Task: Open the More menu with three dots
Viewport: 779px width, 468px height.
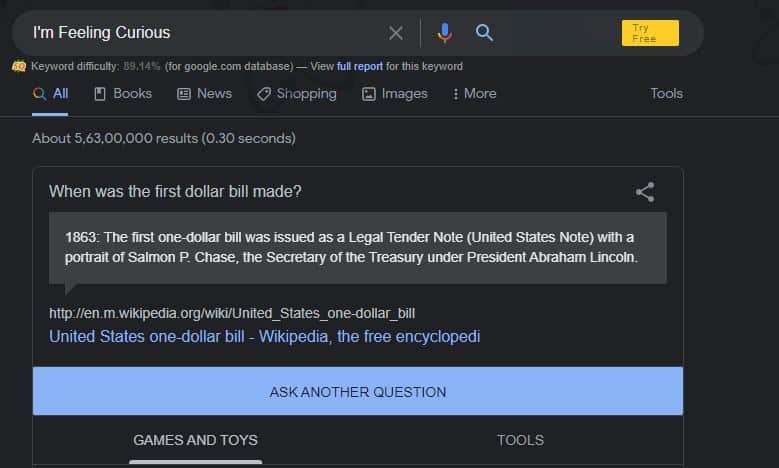Action: coord(474,94)
